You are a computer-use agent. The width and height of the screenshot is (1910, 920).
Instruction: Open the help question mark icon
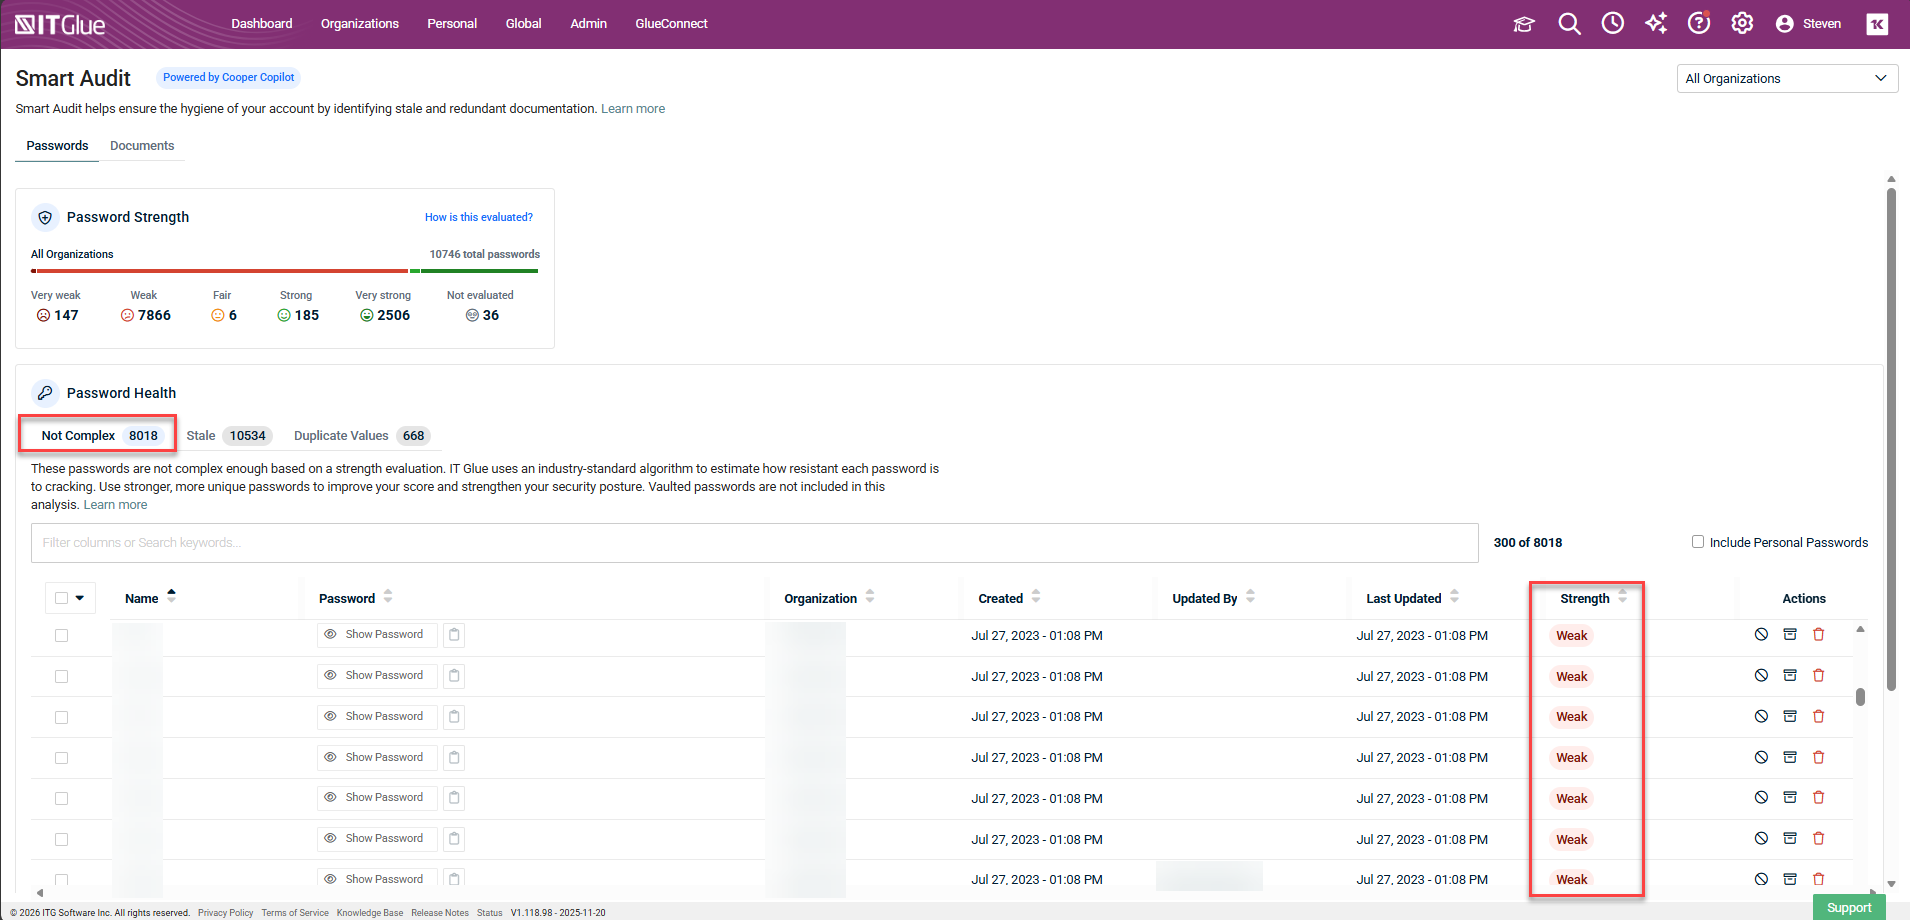(1698, 24)
